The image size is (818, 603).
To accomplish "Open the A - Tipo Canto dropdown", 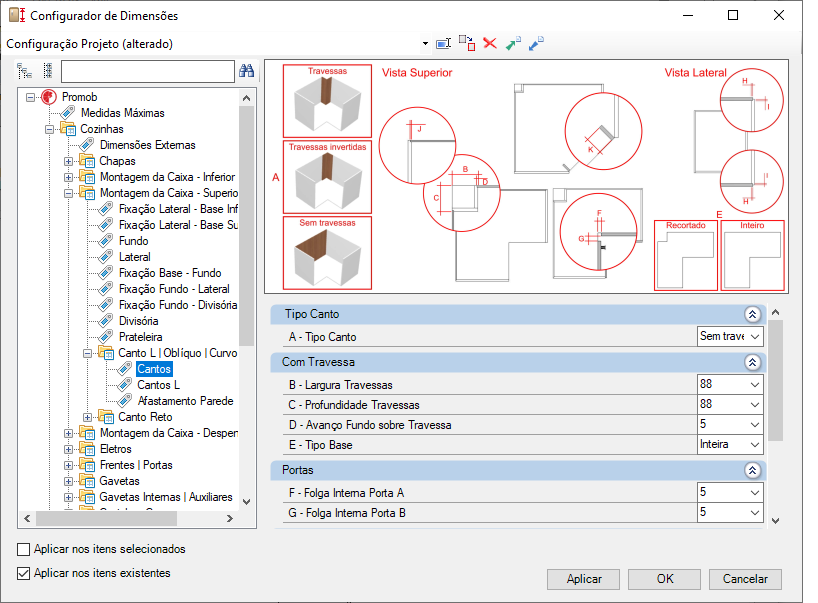I will tap(755, 337).
